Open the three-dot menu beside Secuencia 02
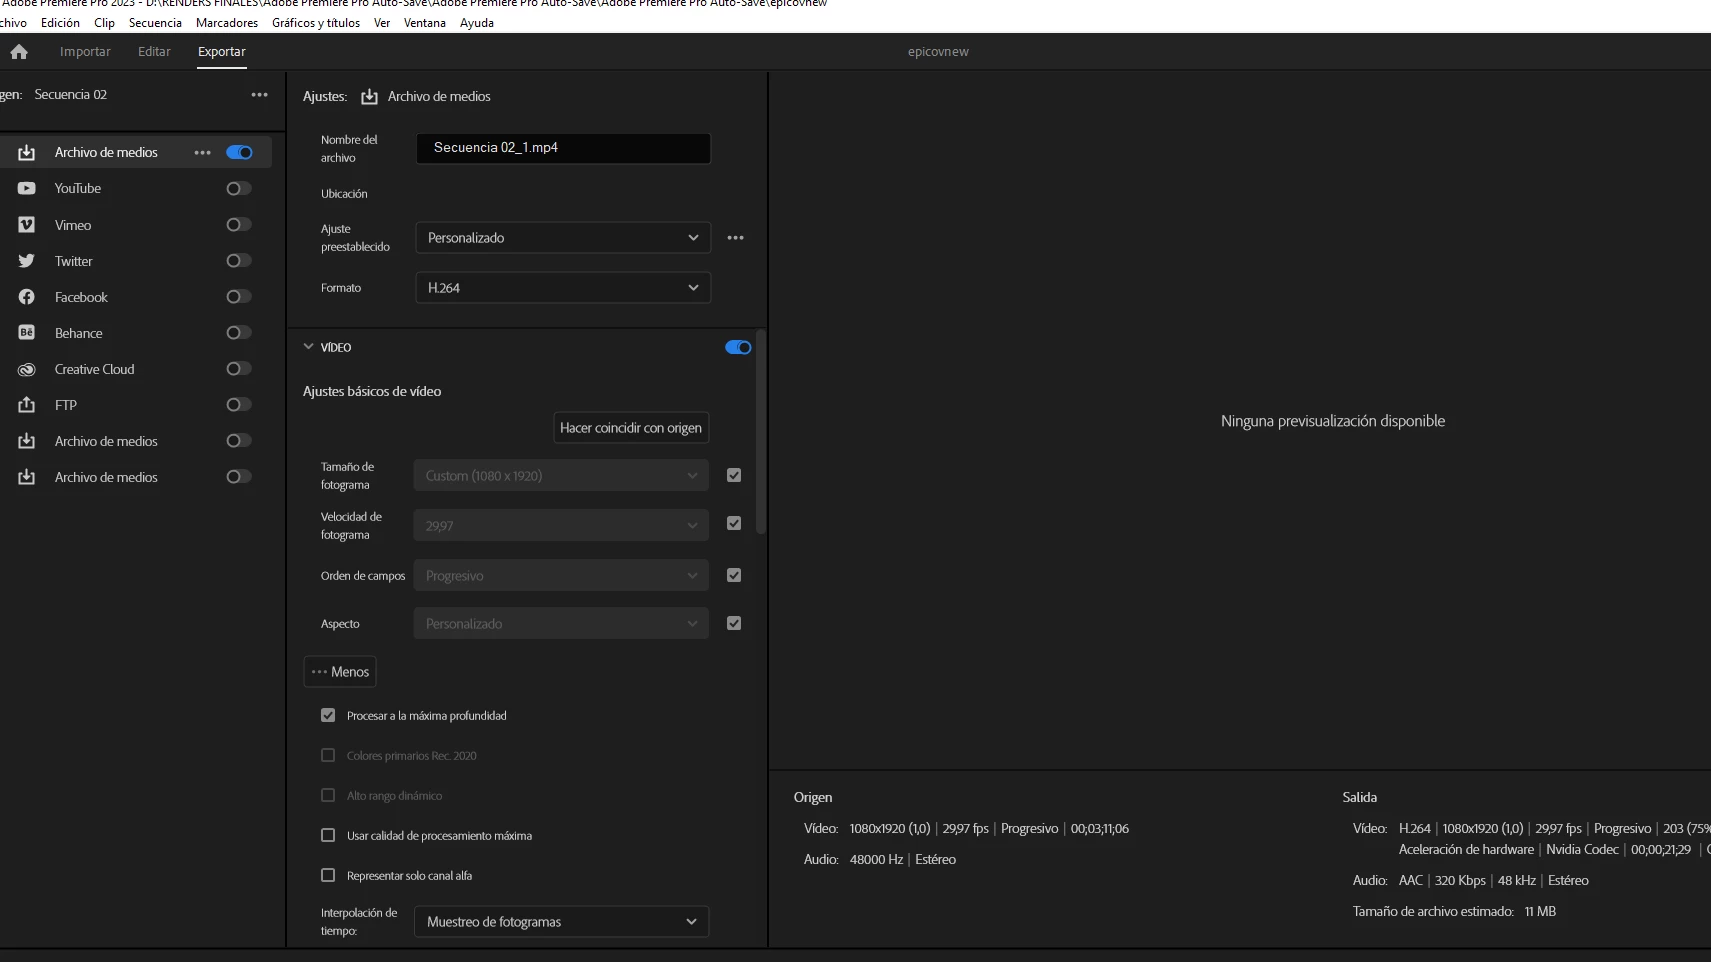 [x=260, y=95]
